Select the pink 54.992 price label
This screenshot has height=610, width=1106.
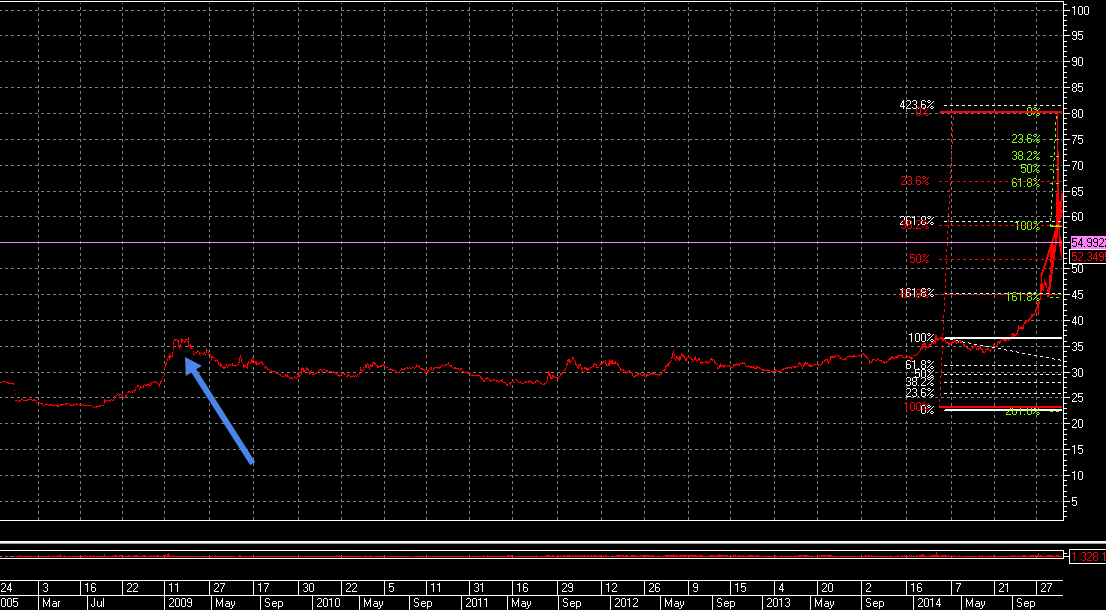point(1088,243)
